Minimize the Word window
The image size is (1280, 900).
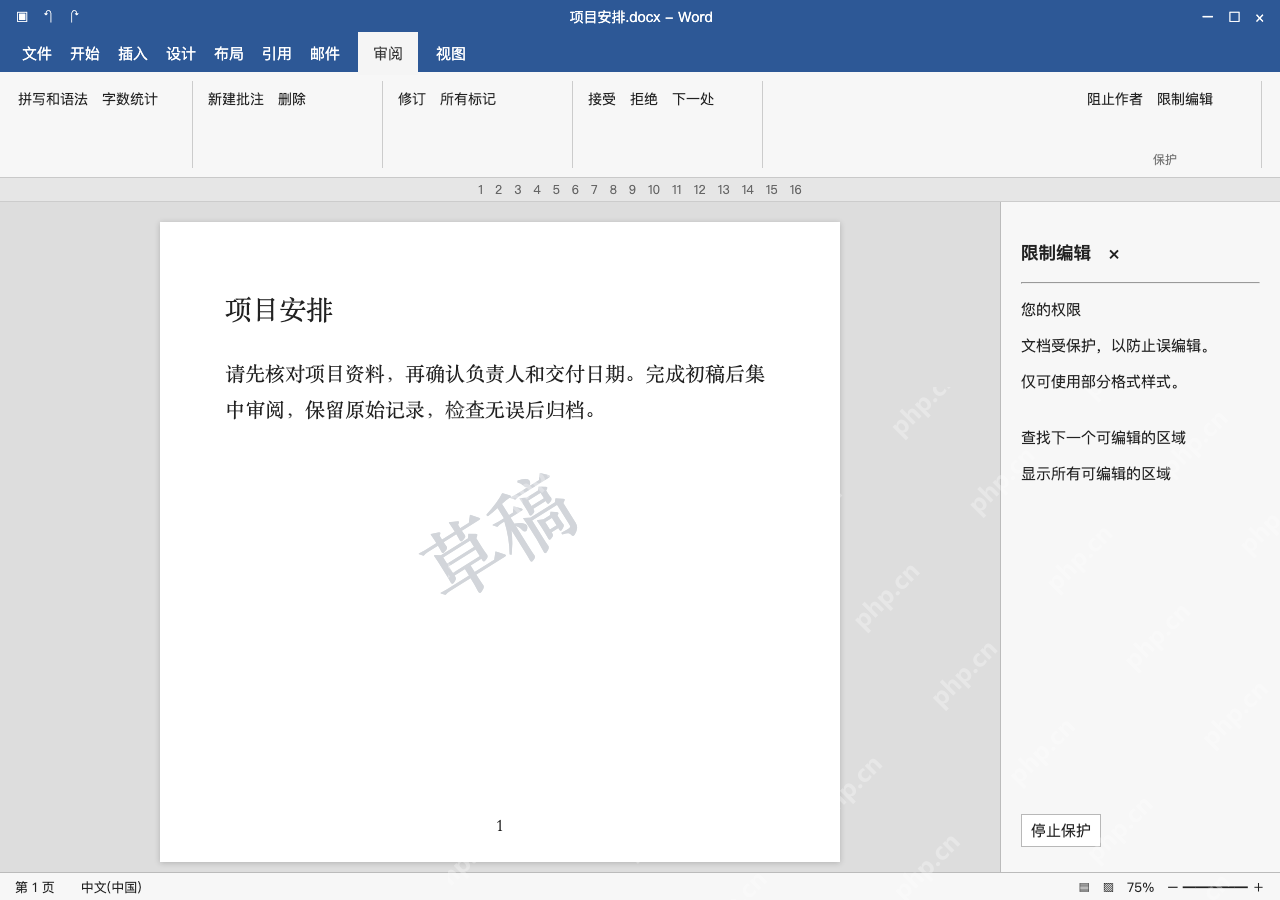coord(1208,17)
